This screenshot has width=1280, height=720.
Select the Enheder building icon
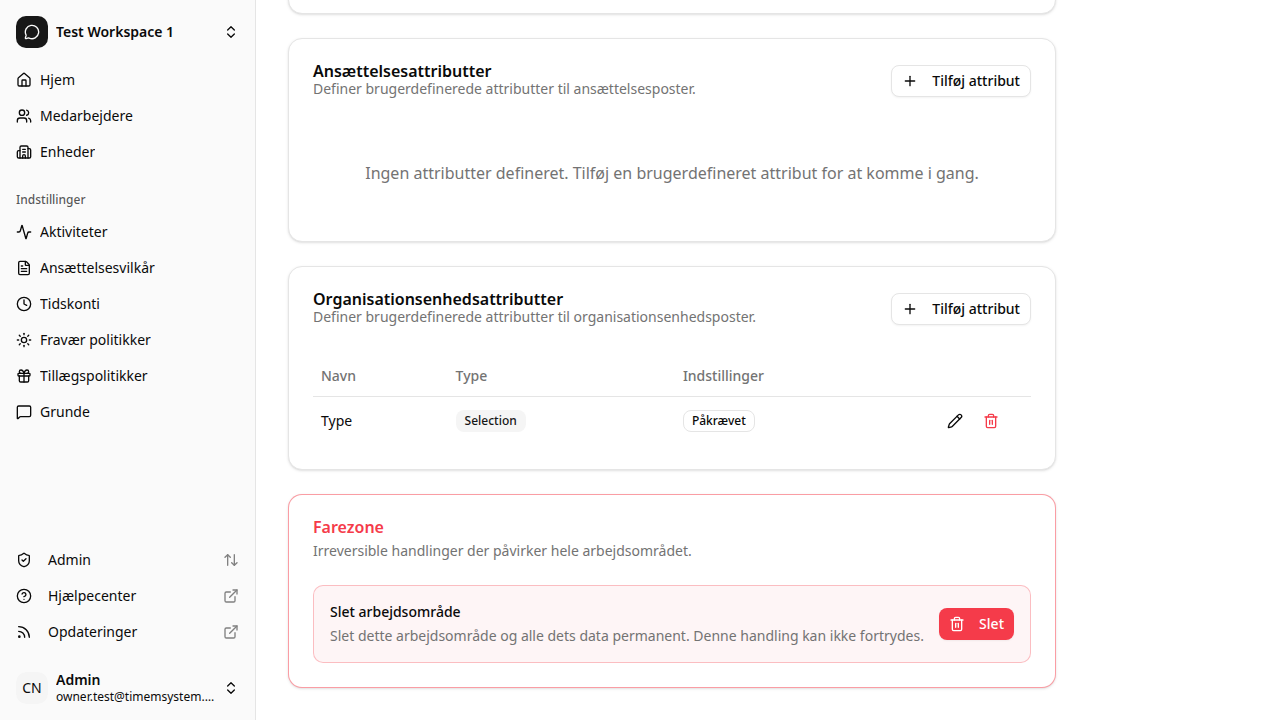point(24,151)
